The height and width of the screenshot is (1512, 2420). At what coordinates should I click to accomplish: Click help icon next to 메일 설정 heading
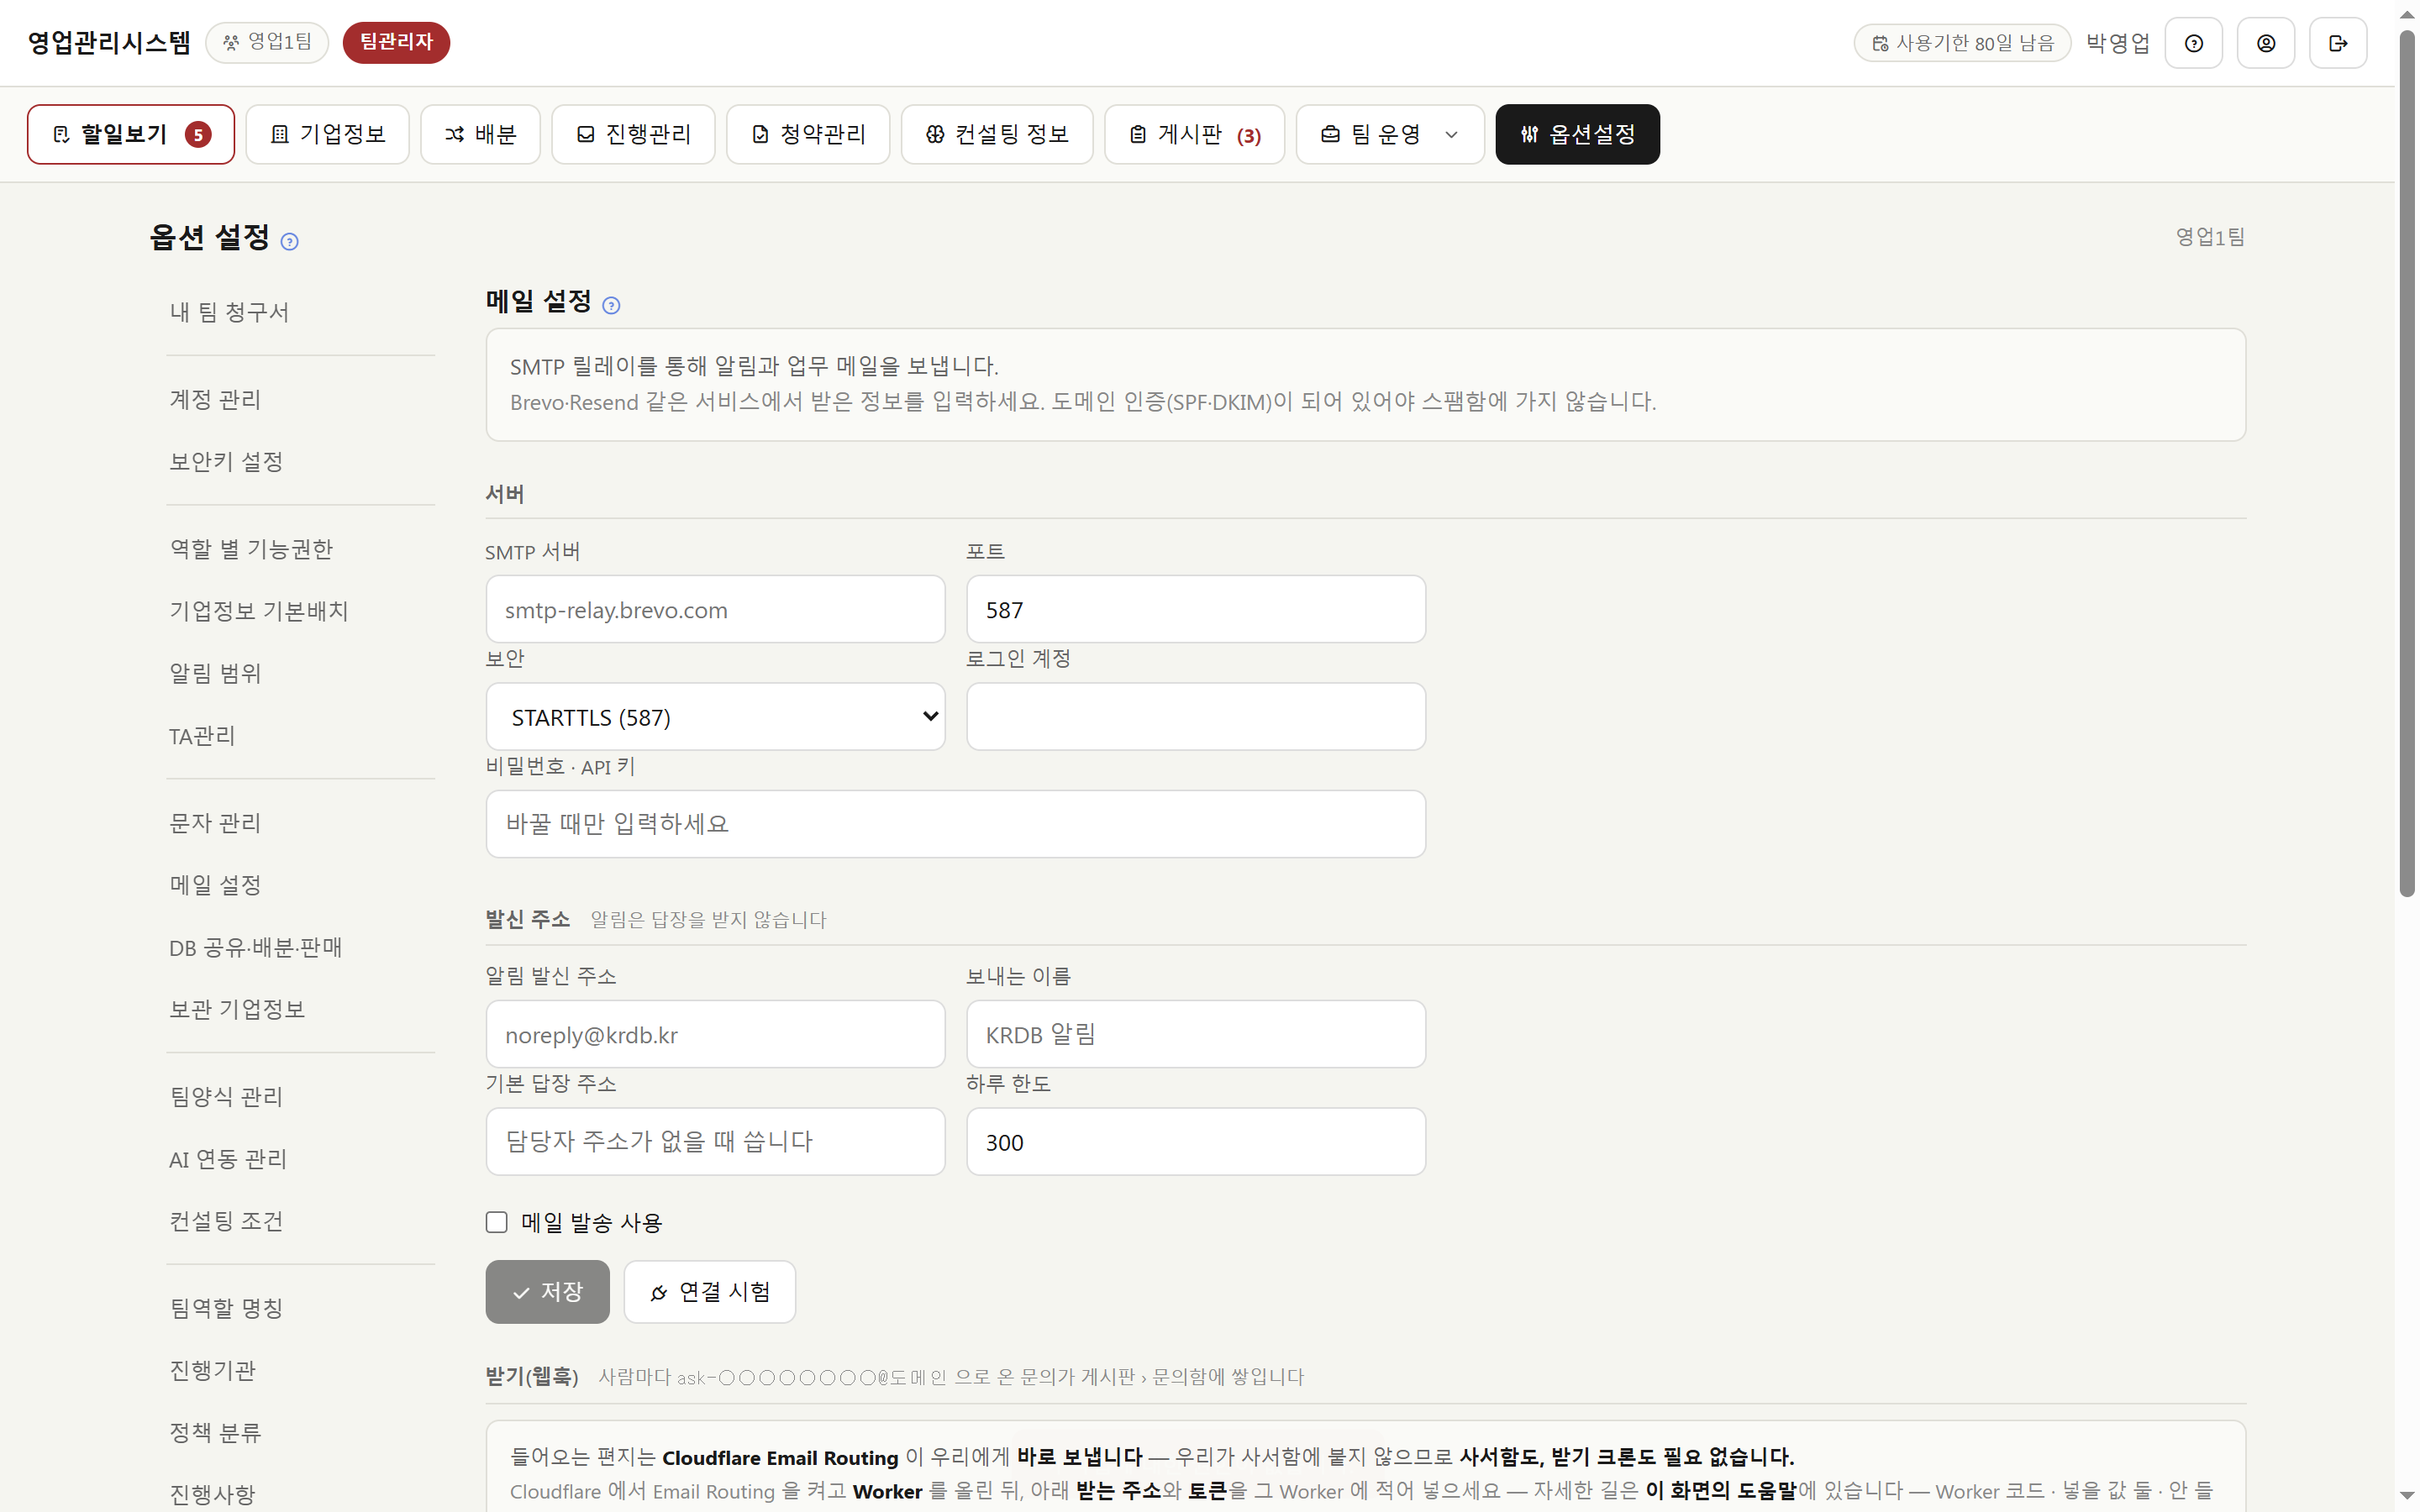[x=611, y=306]
